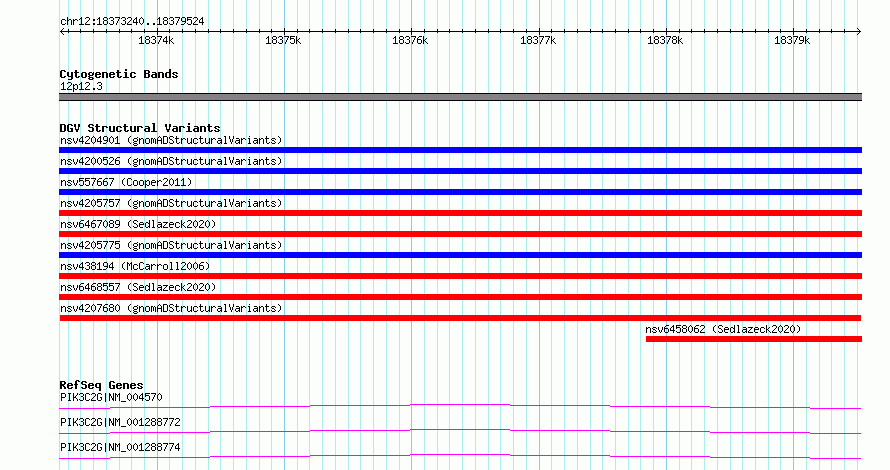
Task: Click the 18374k ruler label
Action: (x=156, y=40)
